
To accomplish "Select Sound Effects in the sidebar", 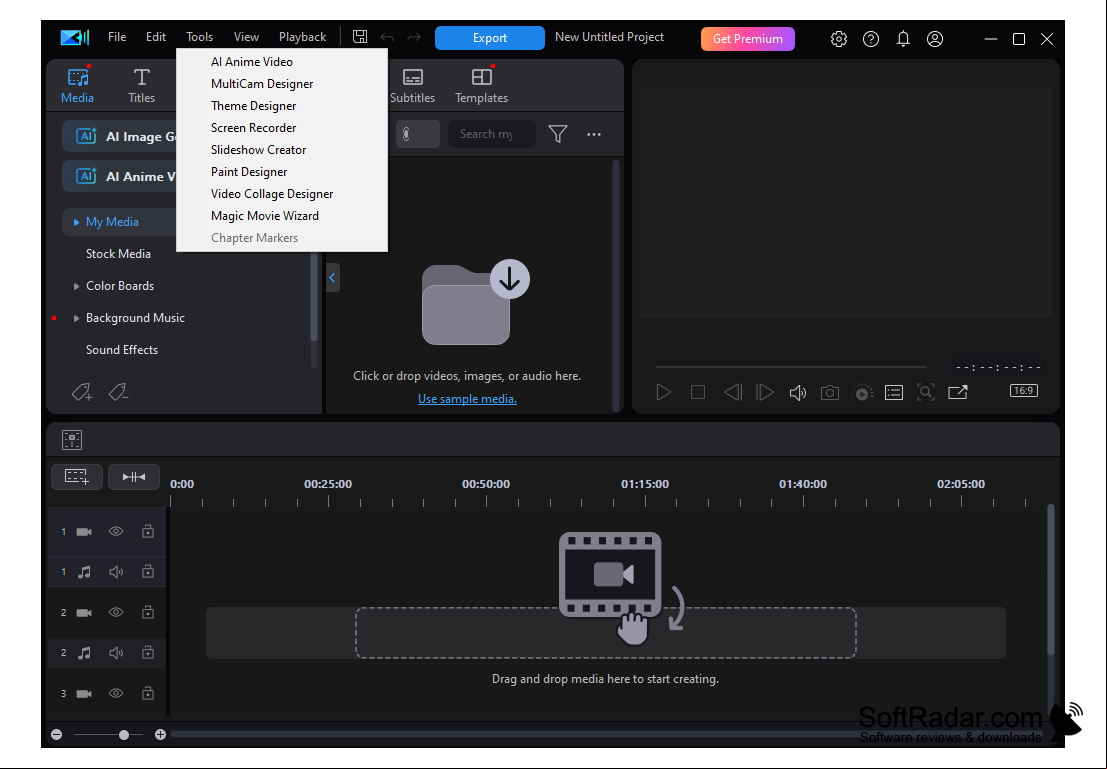I will 122,350.
